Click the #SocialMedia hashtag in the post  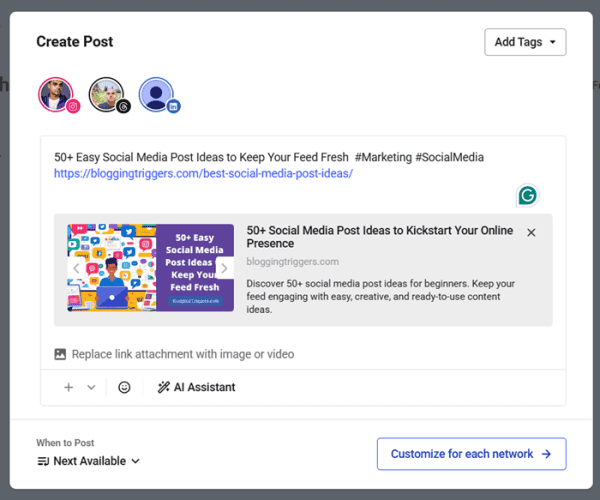(x=449, y=157)
